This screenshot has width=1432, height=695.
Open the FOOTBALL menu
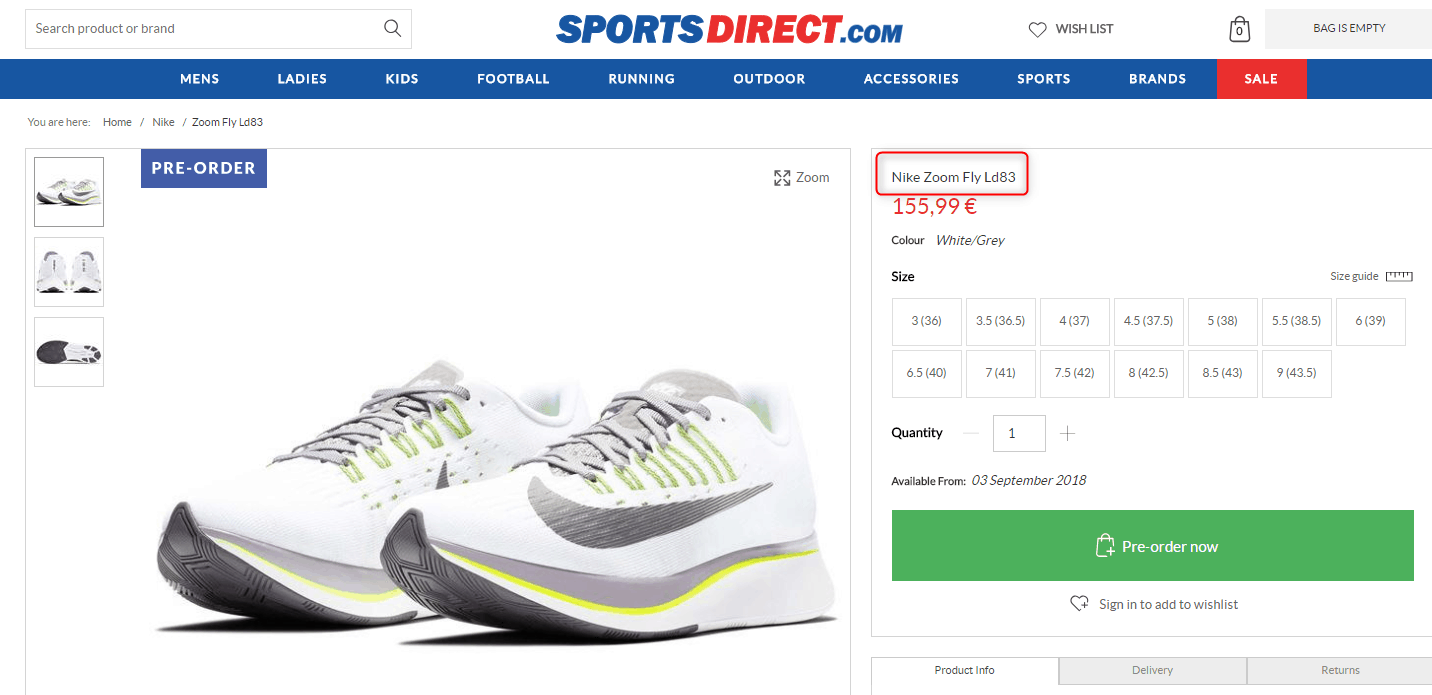513,79
